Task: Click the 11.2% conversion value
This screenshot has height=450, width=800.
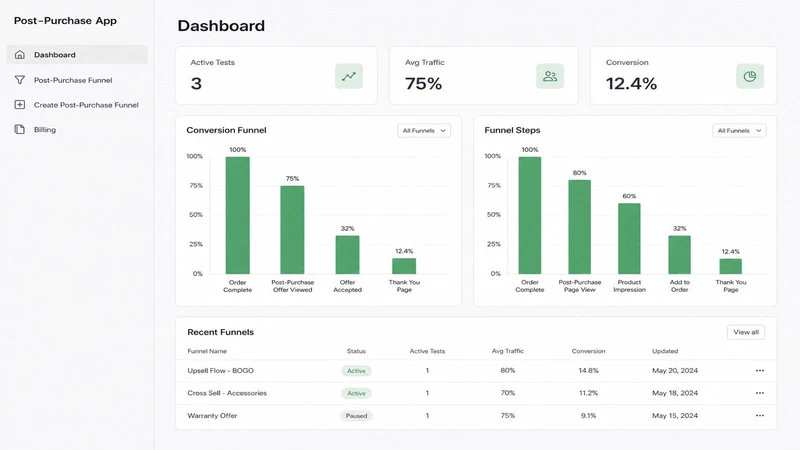Action: tap(588, 393)
